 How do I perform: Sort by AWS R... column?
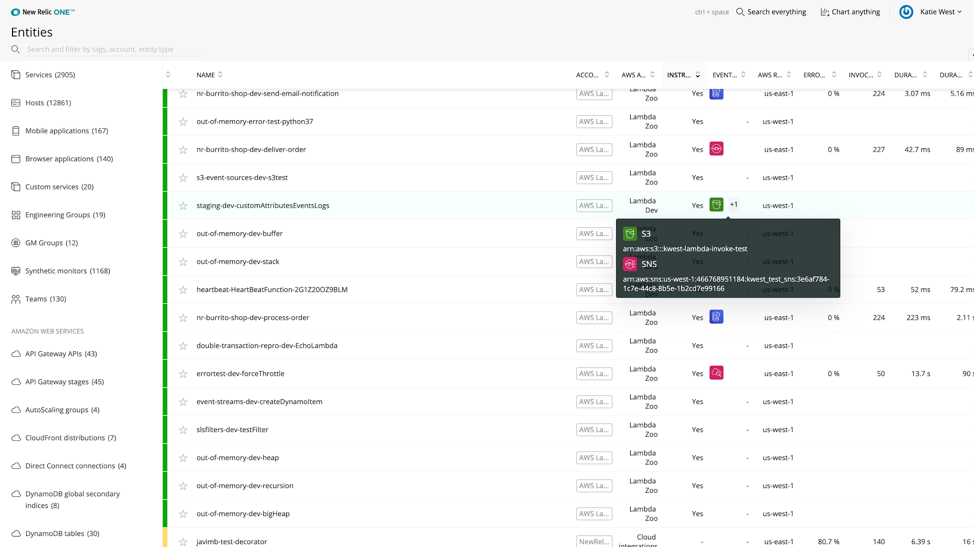775,75
